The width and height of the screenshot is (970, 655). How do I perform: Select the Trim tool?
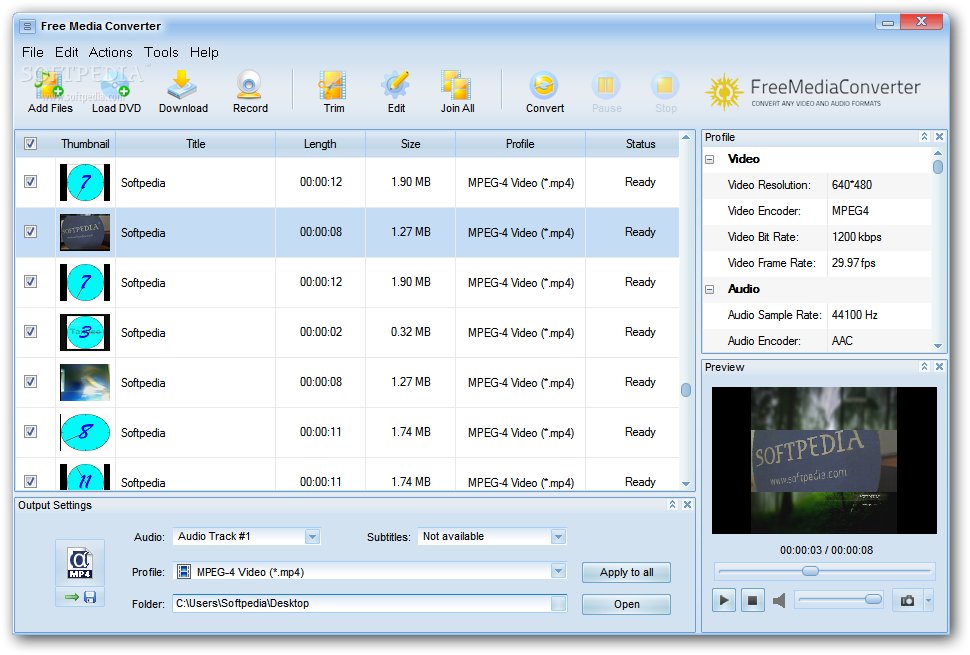click(333, 91)
